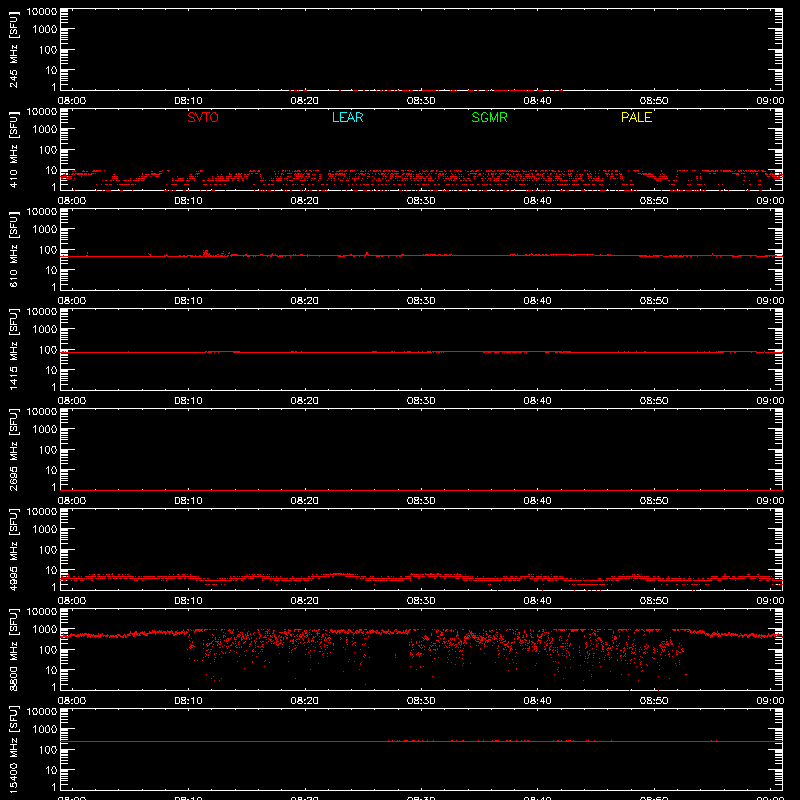This screenshot has width=800, height=800.
Task: Click 08:40 tick under 610 MHz plot
Action: coord(537,301)
